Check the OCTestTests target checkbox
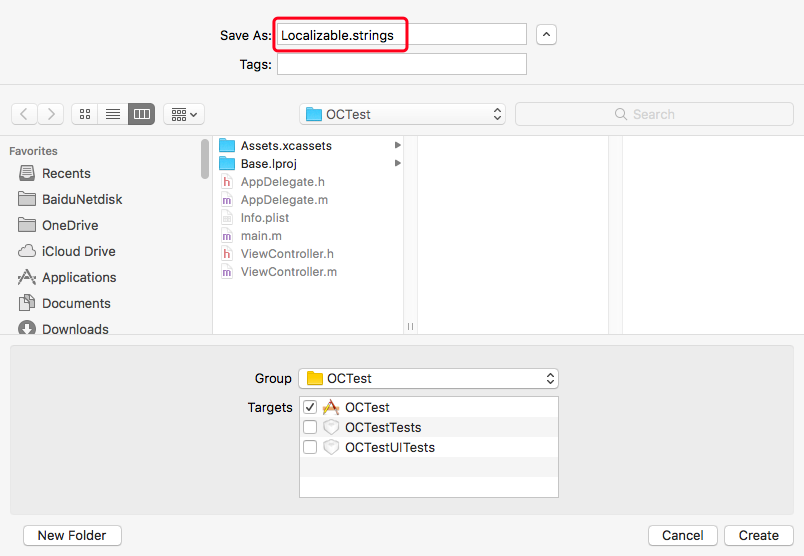 [x=310, y=427]
